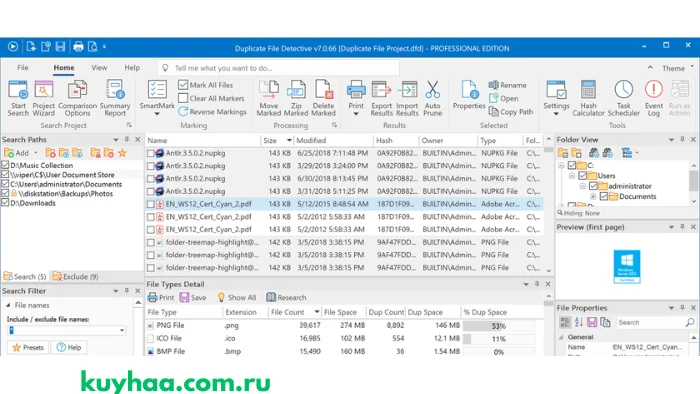Click Import Results icon
This screenshot has height=394, width=700.
(x=407, y=98)
